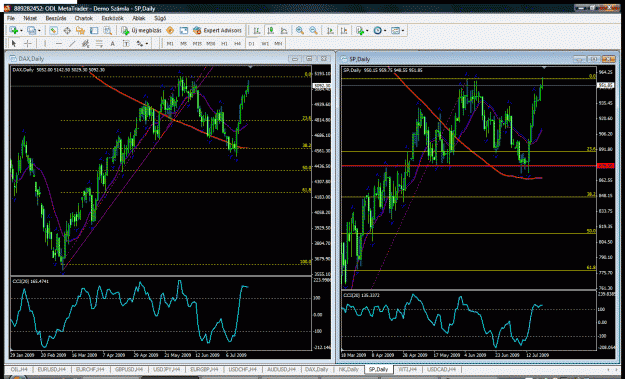The image size is (625, 379).
Task: Click the New Chart icon
Action: click(x=14, y=30)
